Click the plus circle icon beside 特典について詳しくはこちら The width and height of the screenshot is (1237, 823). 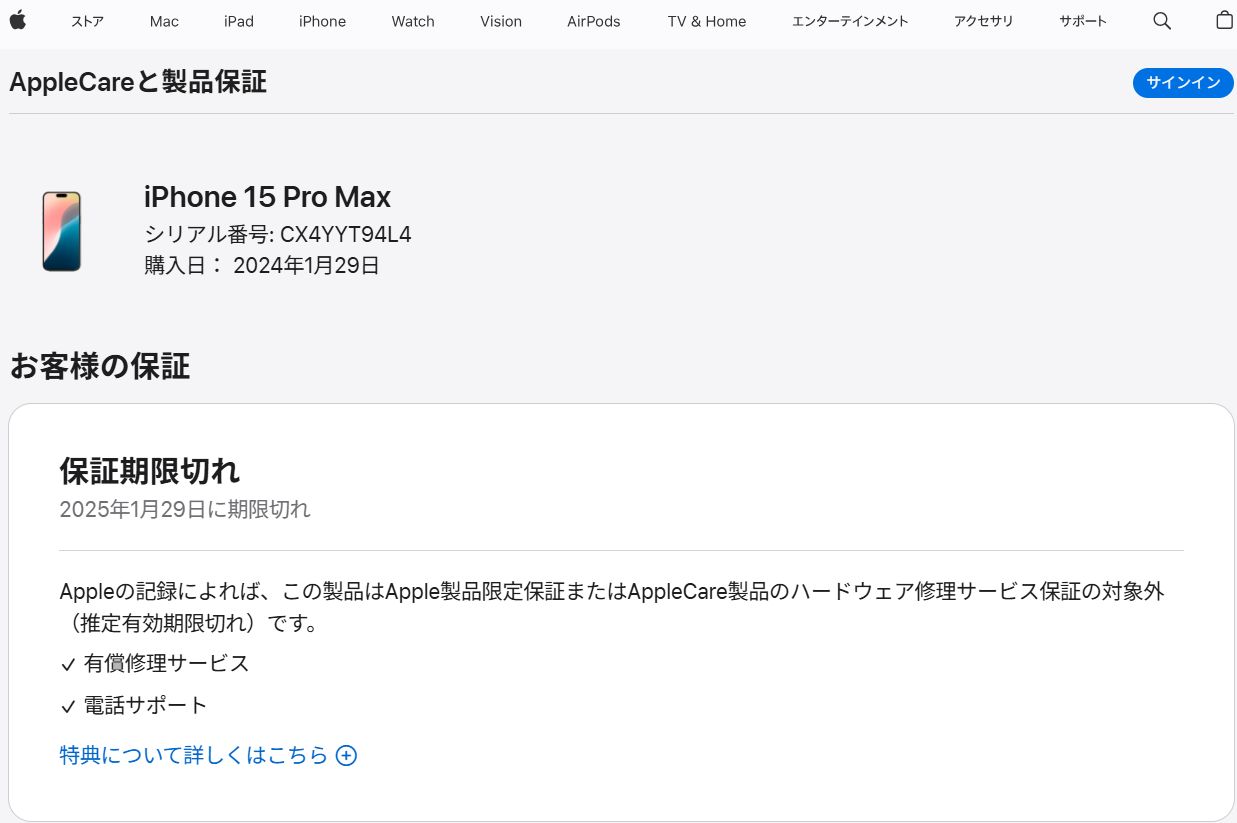click(346, 755)
